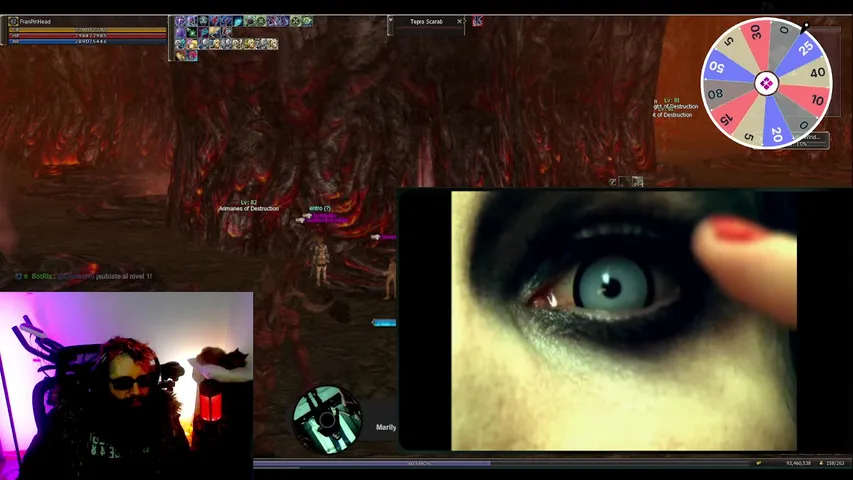The image size is (853, 480).
Task: Click the entro (?) player title
Action: tap(319, 208)
